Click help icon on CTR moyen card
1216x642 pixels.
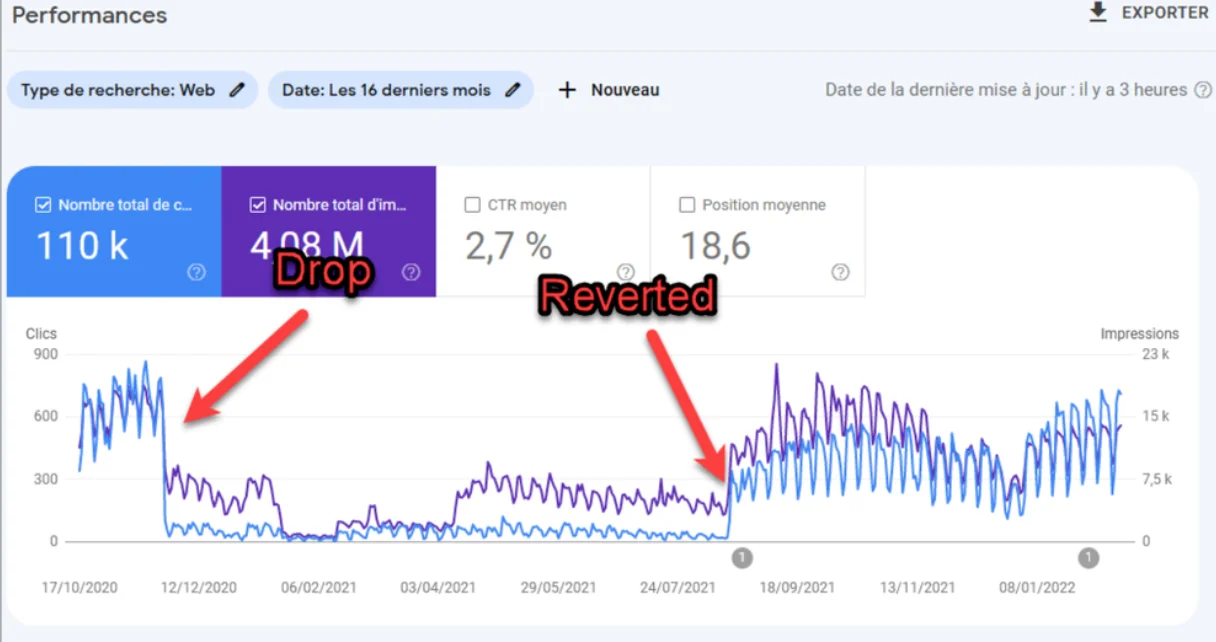626,272
